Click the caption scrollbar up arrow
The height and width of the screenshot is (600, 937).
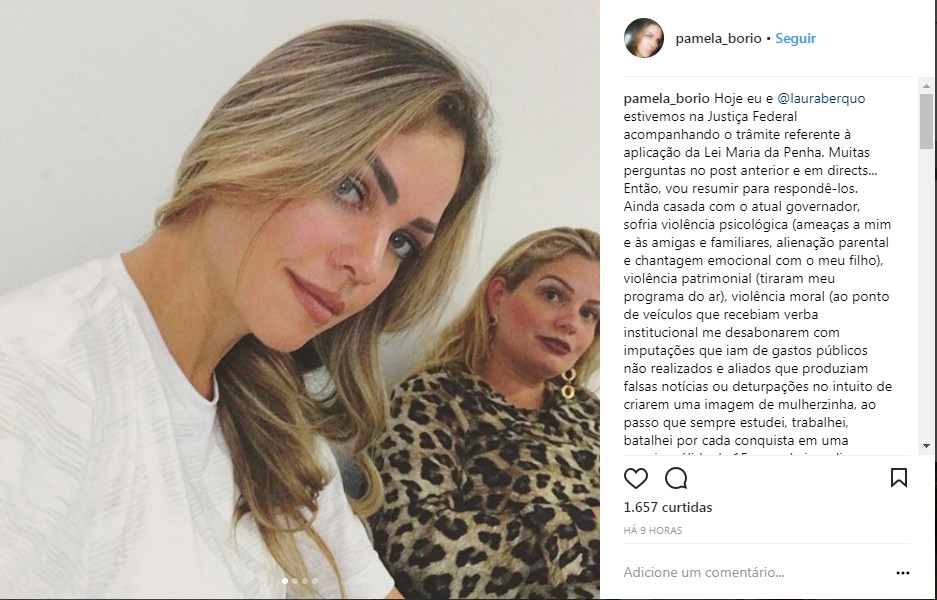tap(926, 86)
